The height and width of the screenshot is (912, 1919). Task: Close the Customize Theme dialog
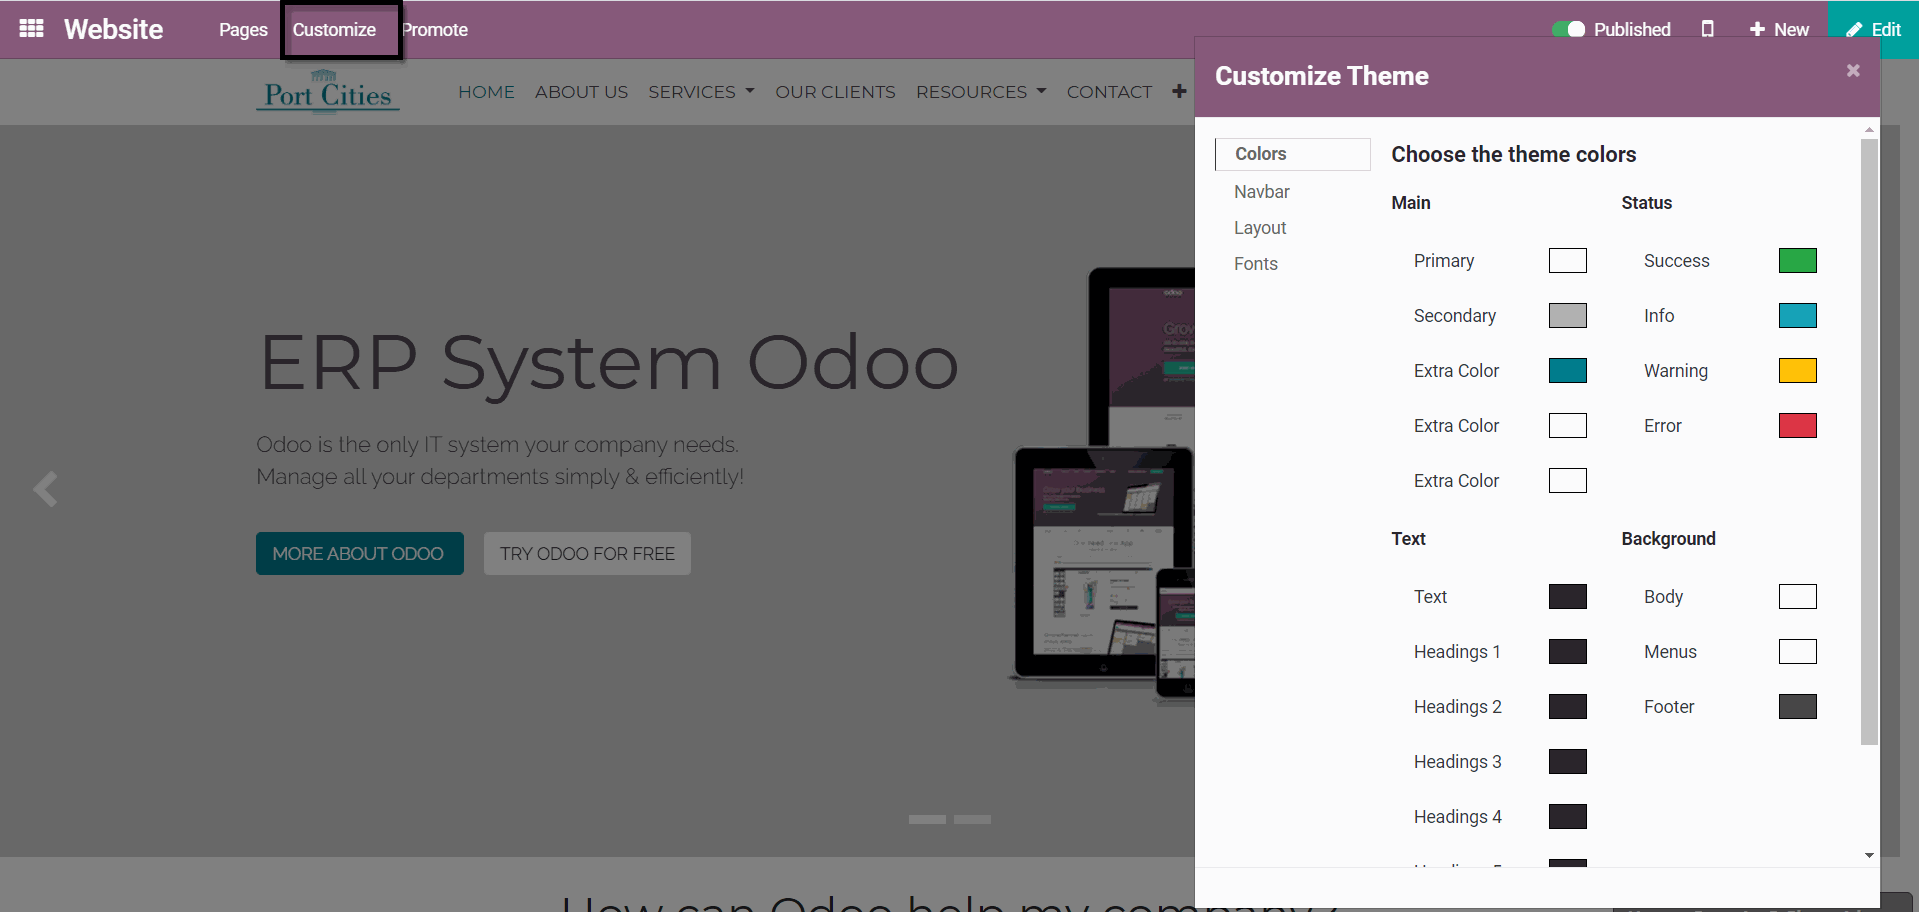pos(1853,70)
